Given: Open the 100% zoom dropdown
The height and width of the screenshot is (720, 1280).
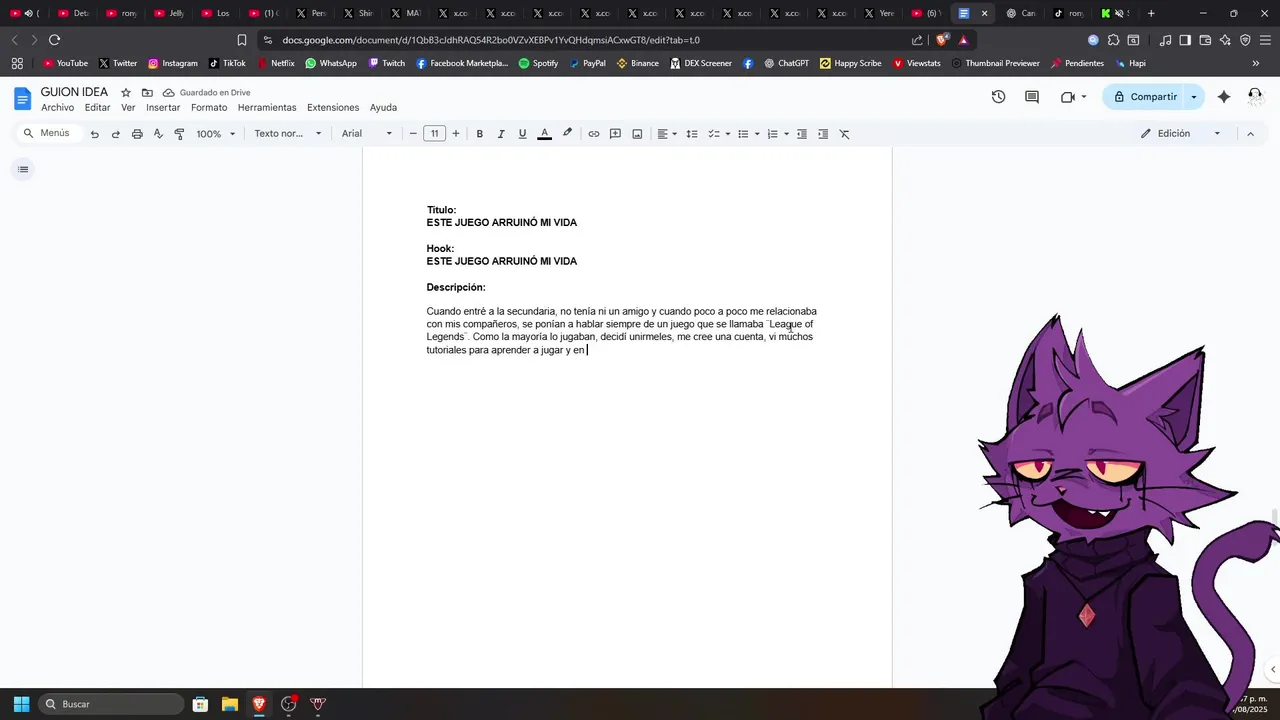Looking at the screenshot, I should pos(216,134).
